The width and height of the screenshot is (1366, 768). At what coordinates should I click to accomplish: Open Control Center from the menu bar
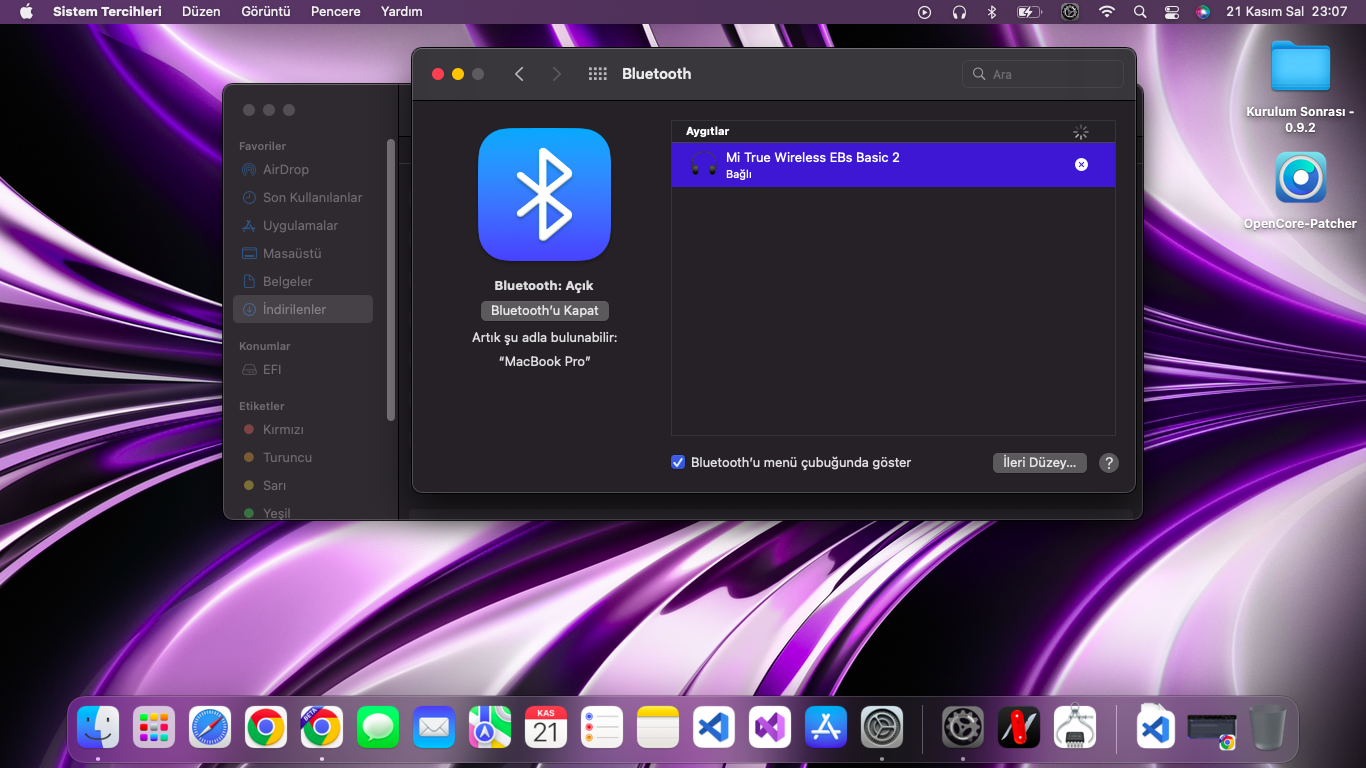1172,12
